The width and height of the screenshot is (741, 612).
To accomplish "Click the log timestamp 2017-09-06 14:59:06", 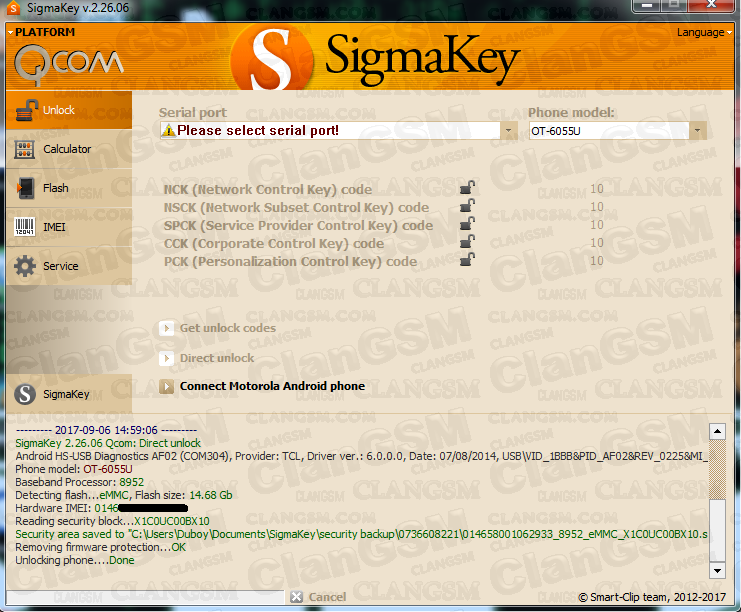I will pyautogui.click(x=106, y=430).
